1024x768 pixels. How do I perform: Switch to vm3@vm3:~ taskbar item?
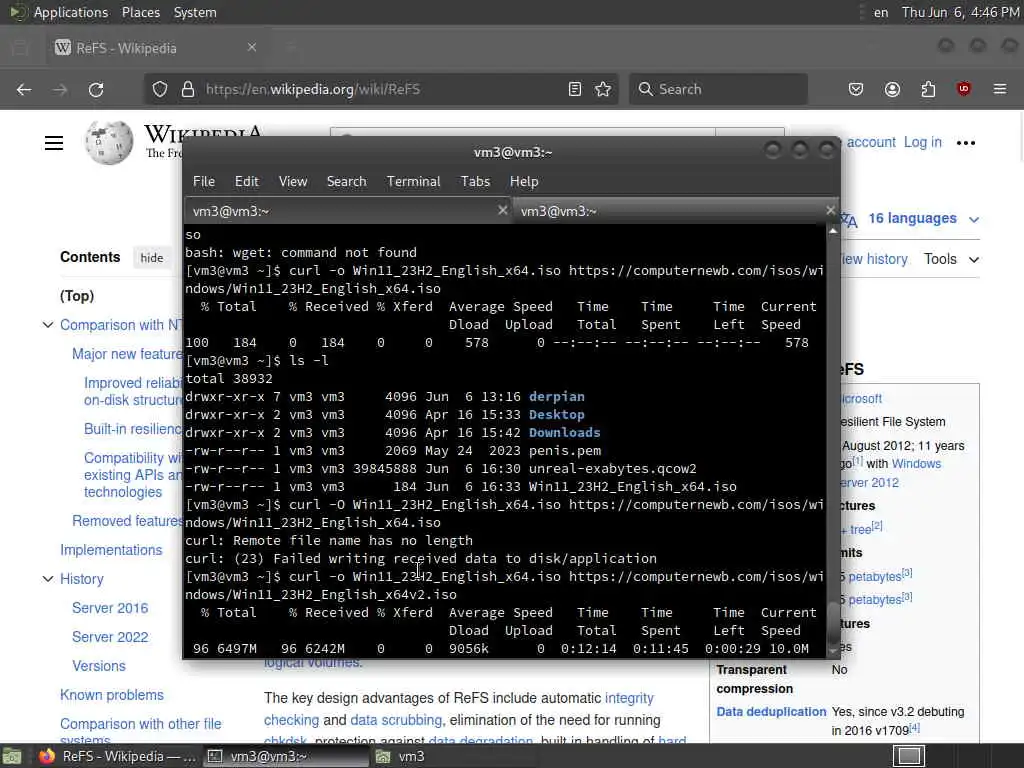(x=286, y=756)
